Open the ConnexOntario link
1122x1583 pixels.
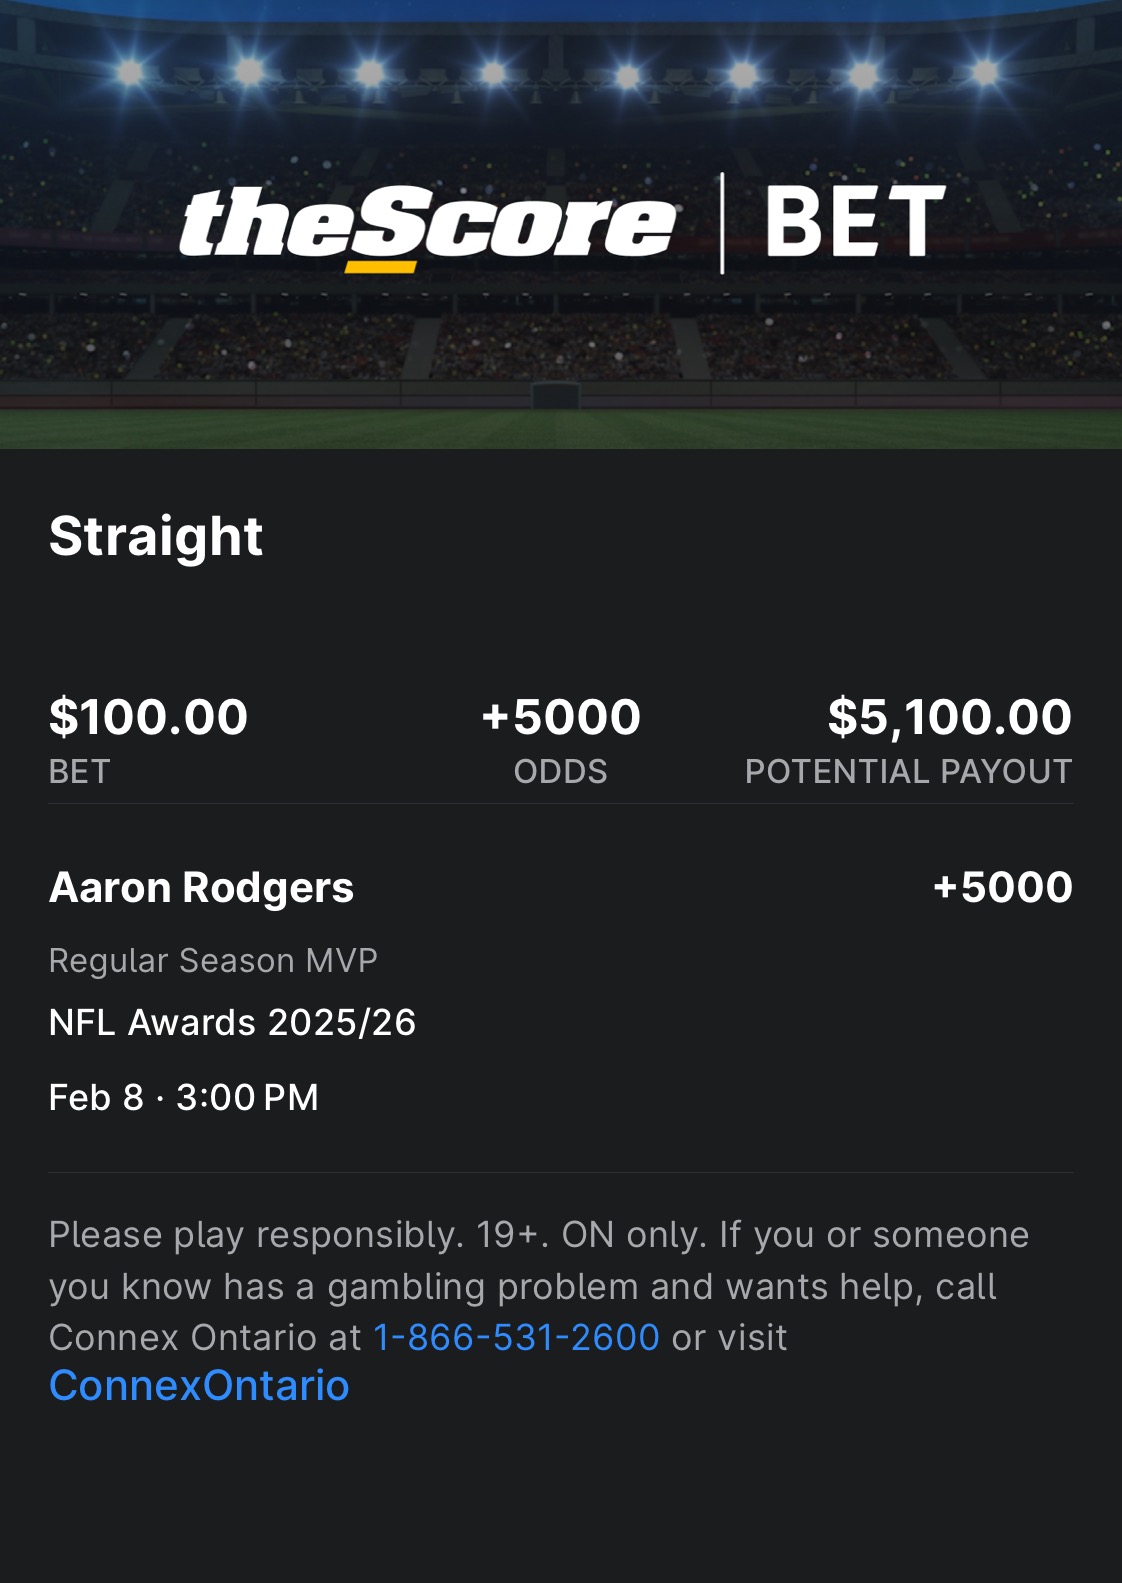click(x=199, y=1386)
